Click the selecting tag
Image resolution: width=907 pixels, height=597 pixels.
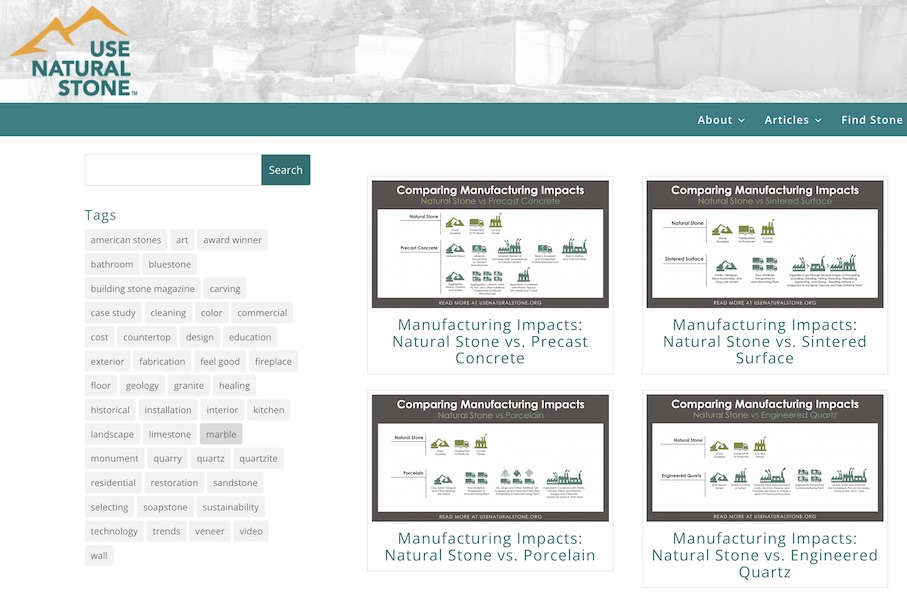pyautogui.click(x=109, y=507)
